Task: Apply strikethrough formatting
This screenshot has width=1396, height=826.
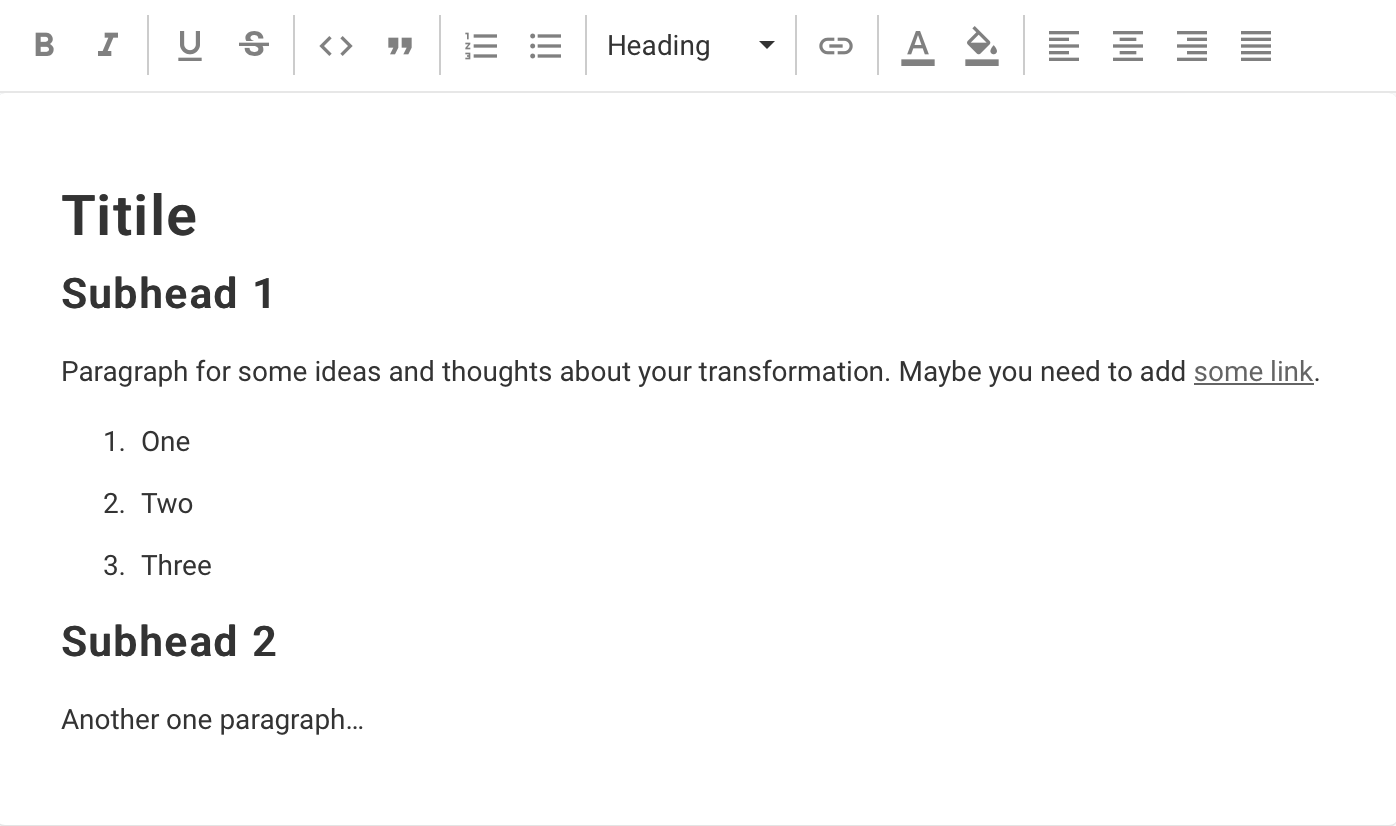Action: pos(254,45)
